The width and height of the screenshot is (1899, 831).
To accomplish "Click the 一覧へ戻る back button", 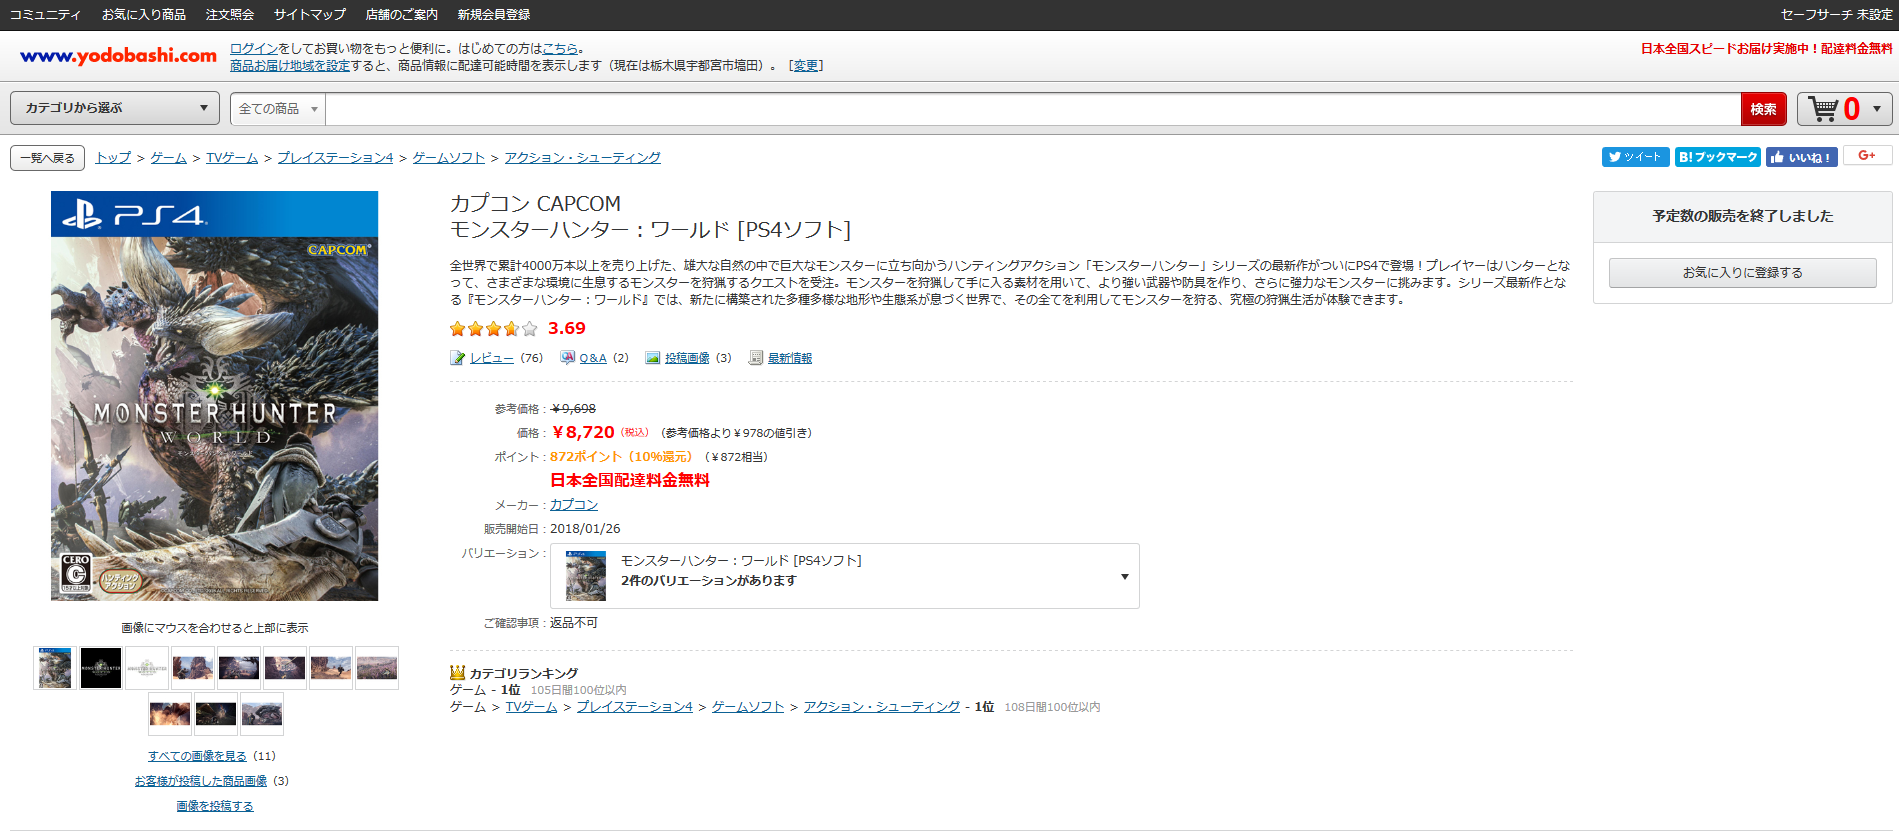I will [48, 158].
